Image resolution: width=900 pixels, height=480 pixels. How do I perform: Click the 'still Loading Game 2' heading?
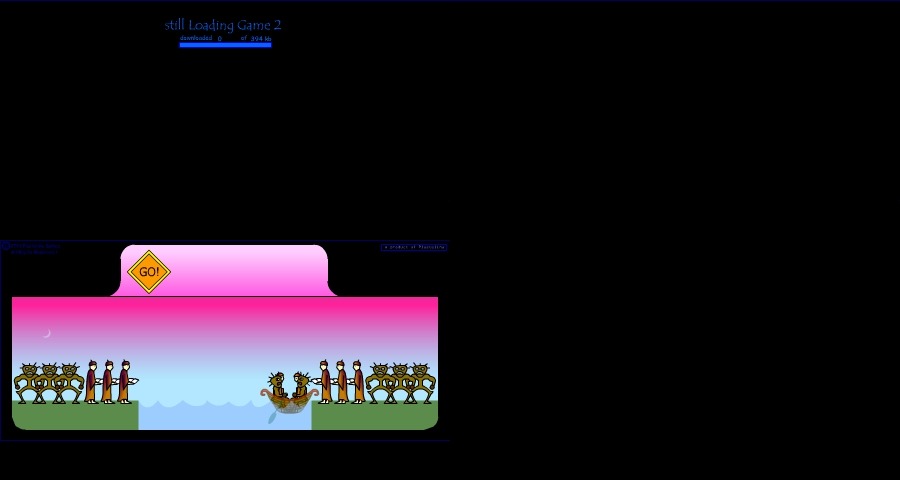223,25
